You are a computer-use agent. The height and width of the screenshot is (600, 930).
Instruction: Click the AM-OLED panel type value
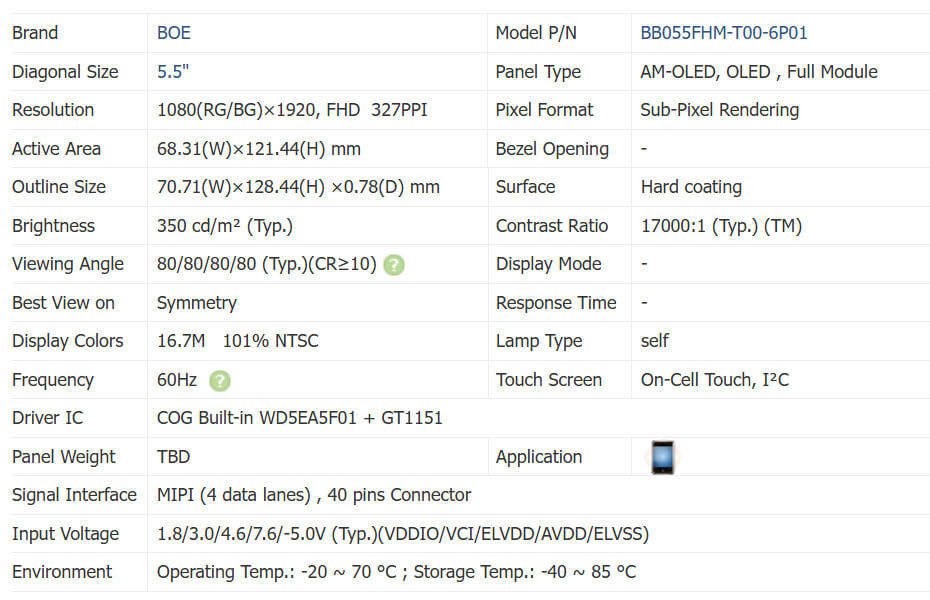[x=758, y=72]
